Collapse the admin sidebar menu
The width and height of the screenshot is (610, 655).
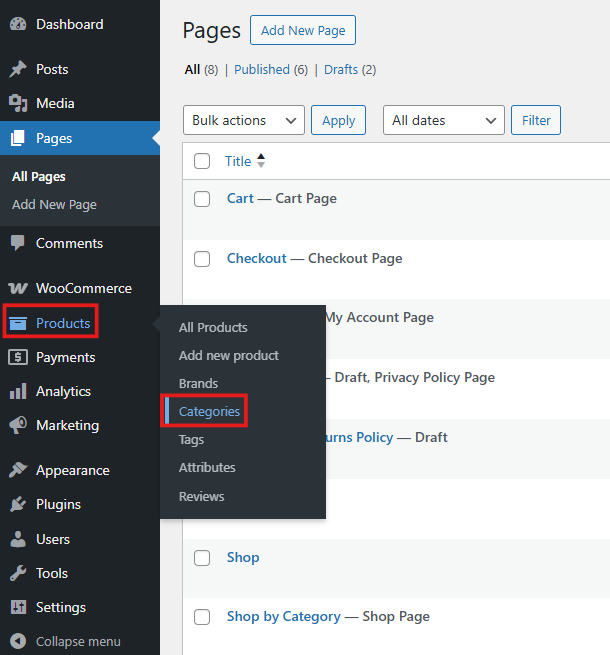tap(78, 642)
